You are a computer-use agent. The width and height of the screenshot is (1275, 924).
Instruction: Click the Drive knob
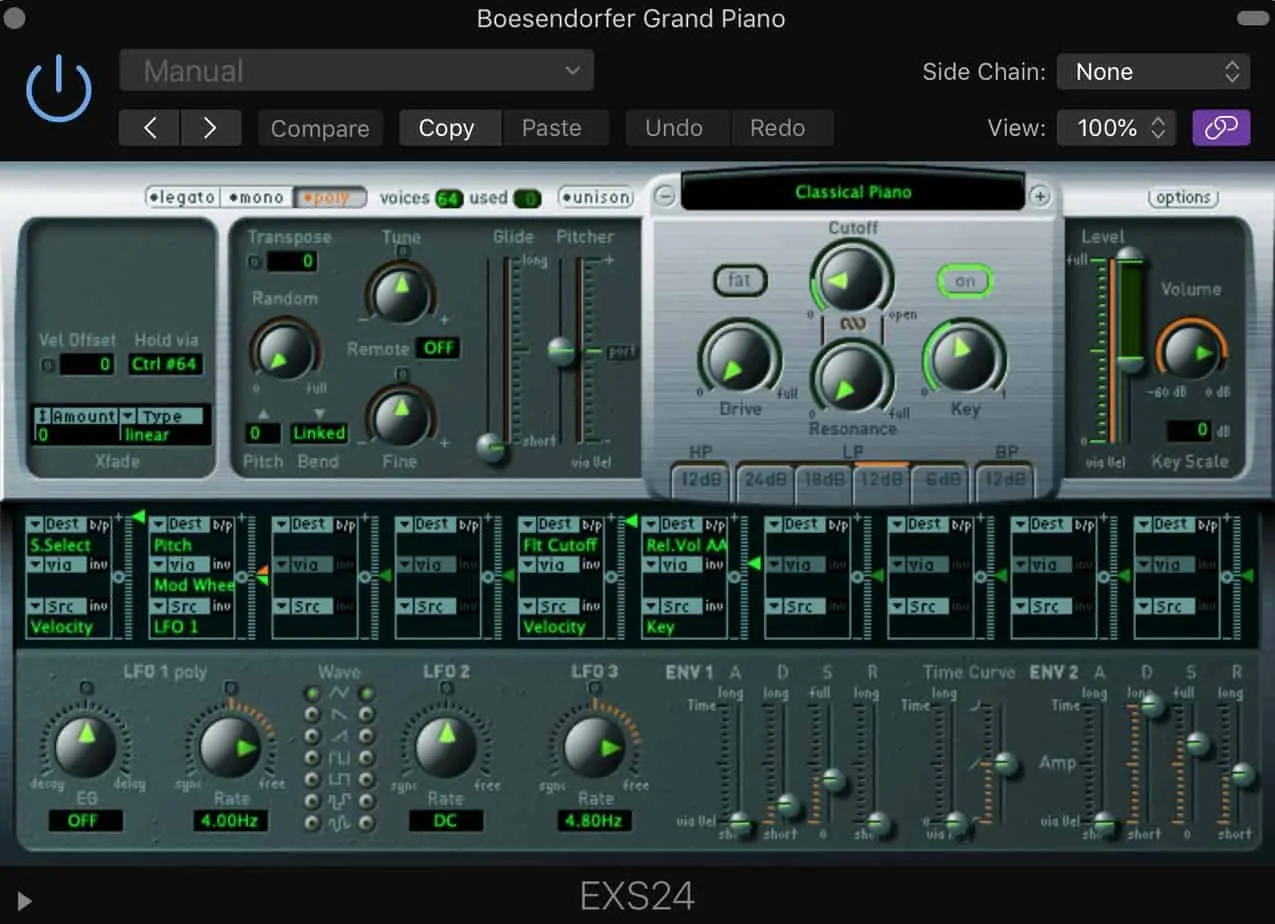[x=740, y=358]
